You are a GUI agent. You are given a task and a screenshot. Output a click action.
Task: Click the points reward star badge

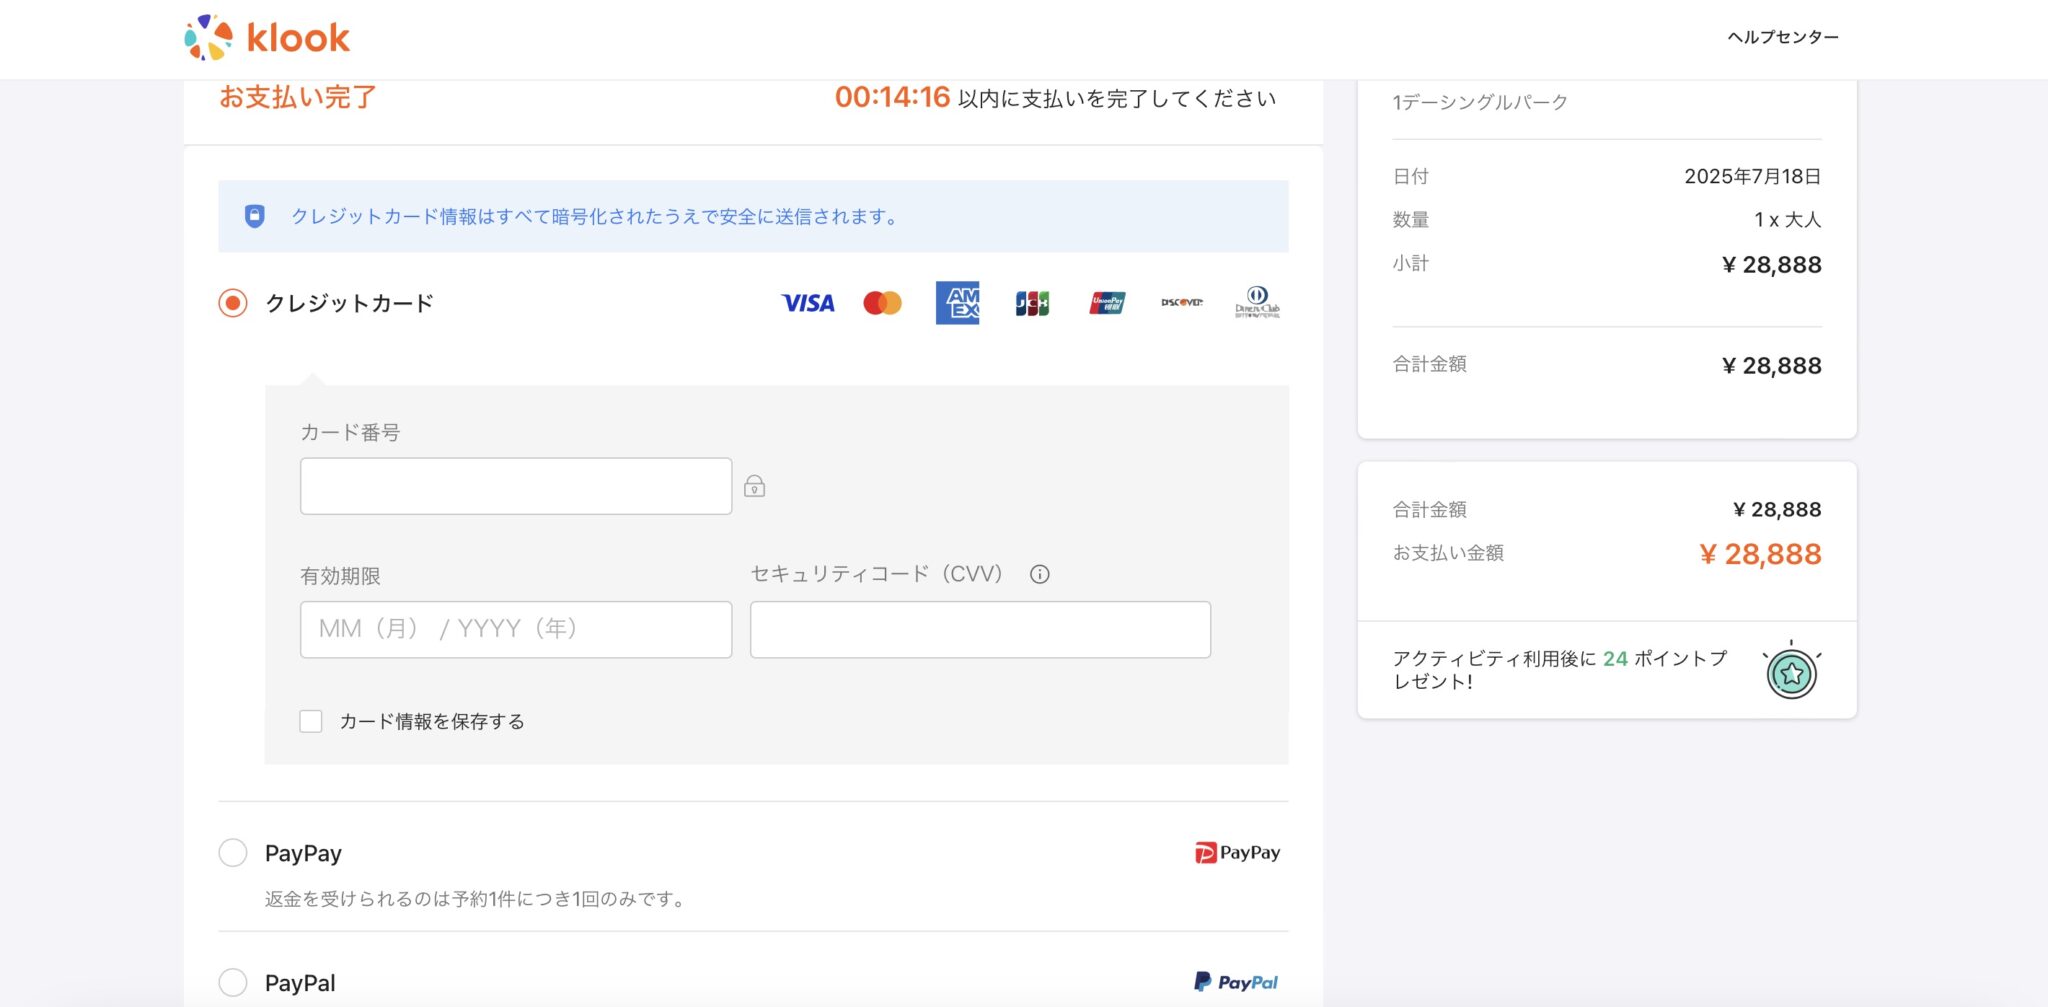coord(1791,674)
